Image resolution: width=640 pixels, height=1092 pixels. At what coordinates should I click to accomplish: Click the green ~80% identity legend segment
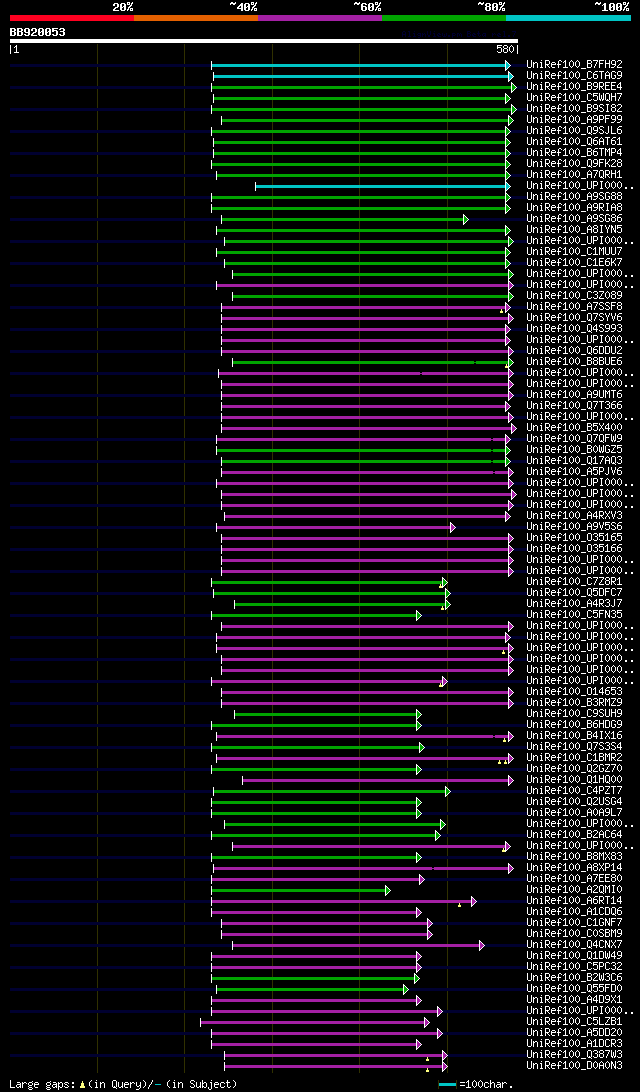[x=444, y=17]
